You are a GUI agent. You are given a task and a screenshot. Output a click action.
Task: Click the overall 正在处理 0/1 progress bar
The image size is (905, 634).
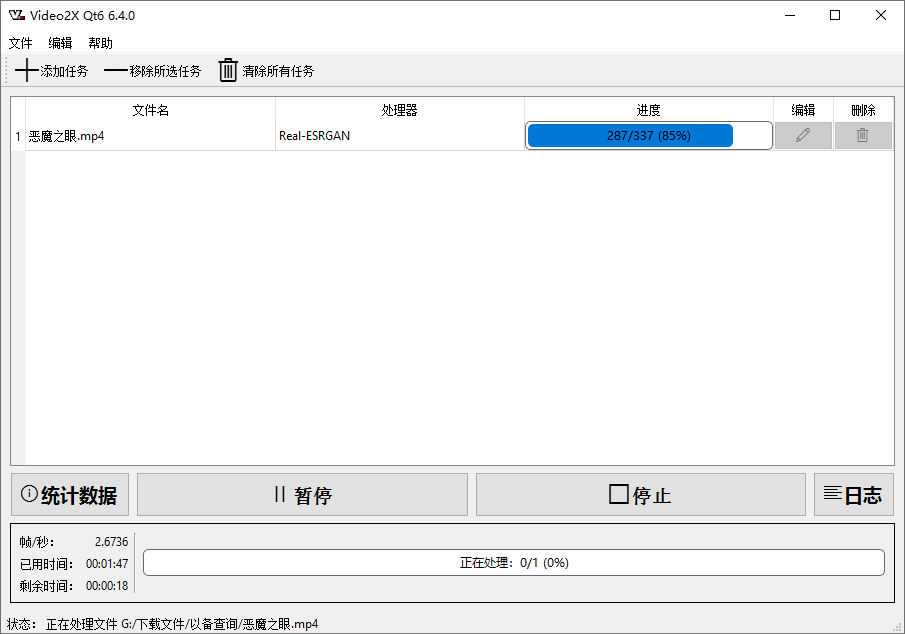click(x=514, y=563)
